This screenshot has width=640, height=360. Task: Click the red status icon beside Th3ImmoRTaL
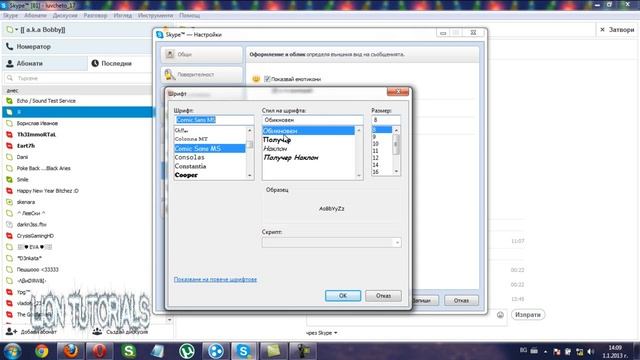(9, 134)
